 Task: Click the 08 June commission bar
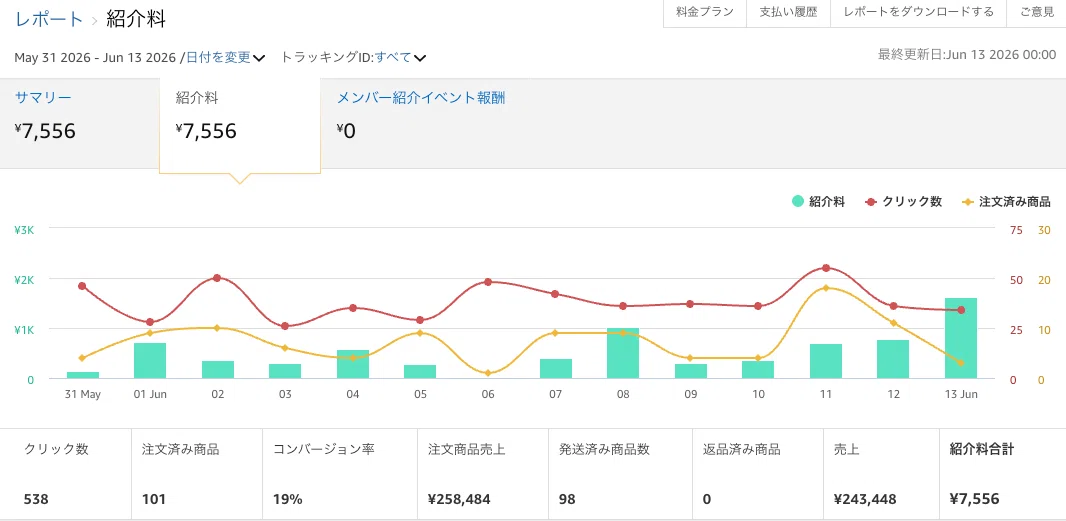623,353
